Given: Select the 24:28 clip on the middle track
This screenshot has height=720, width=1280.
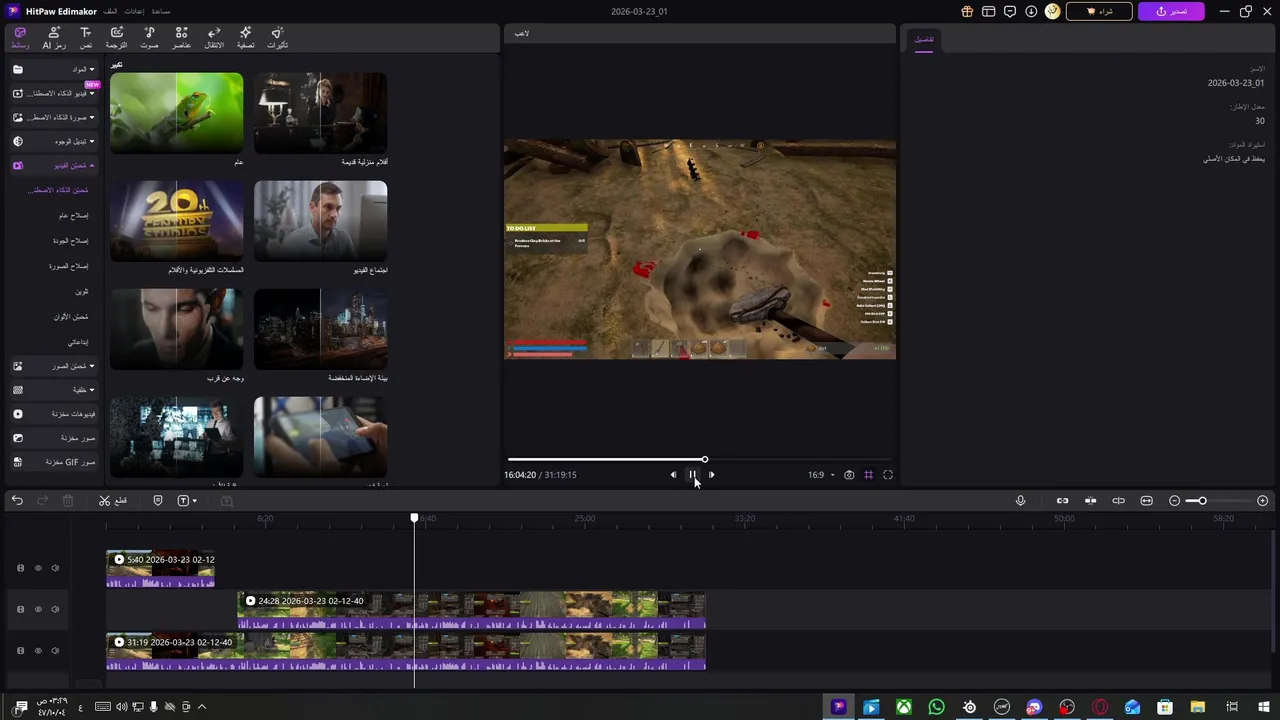Looking at the screenshot, I should 471,610.
